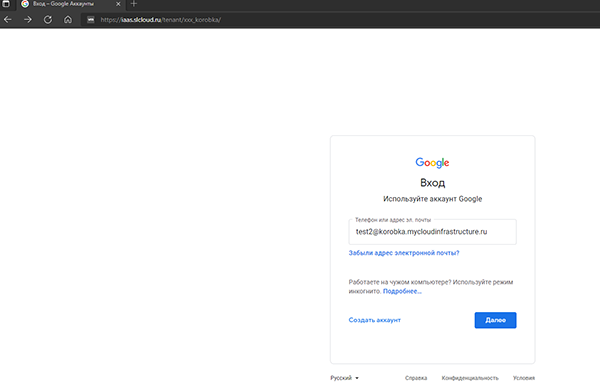
Task: Open the tab actions menu icon
Action: (x=6, y=4)
